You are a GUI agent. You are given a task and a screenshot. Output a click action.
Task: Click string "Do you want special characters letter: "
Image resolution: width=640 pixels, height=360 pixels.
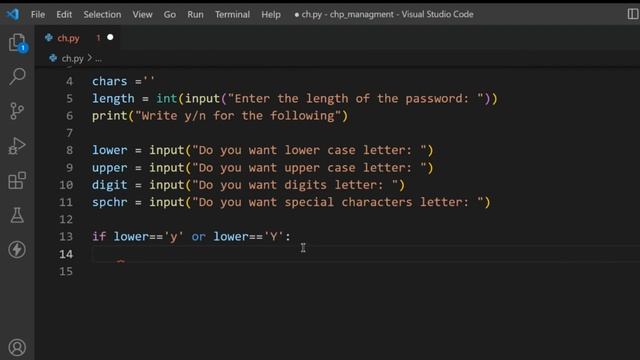(x=338, y=202)
